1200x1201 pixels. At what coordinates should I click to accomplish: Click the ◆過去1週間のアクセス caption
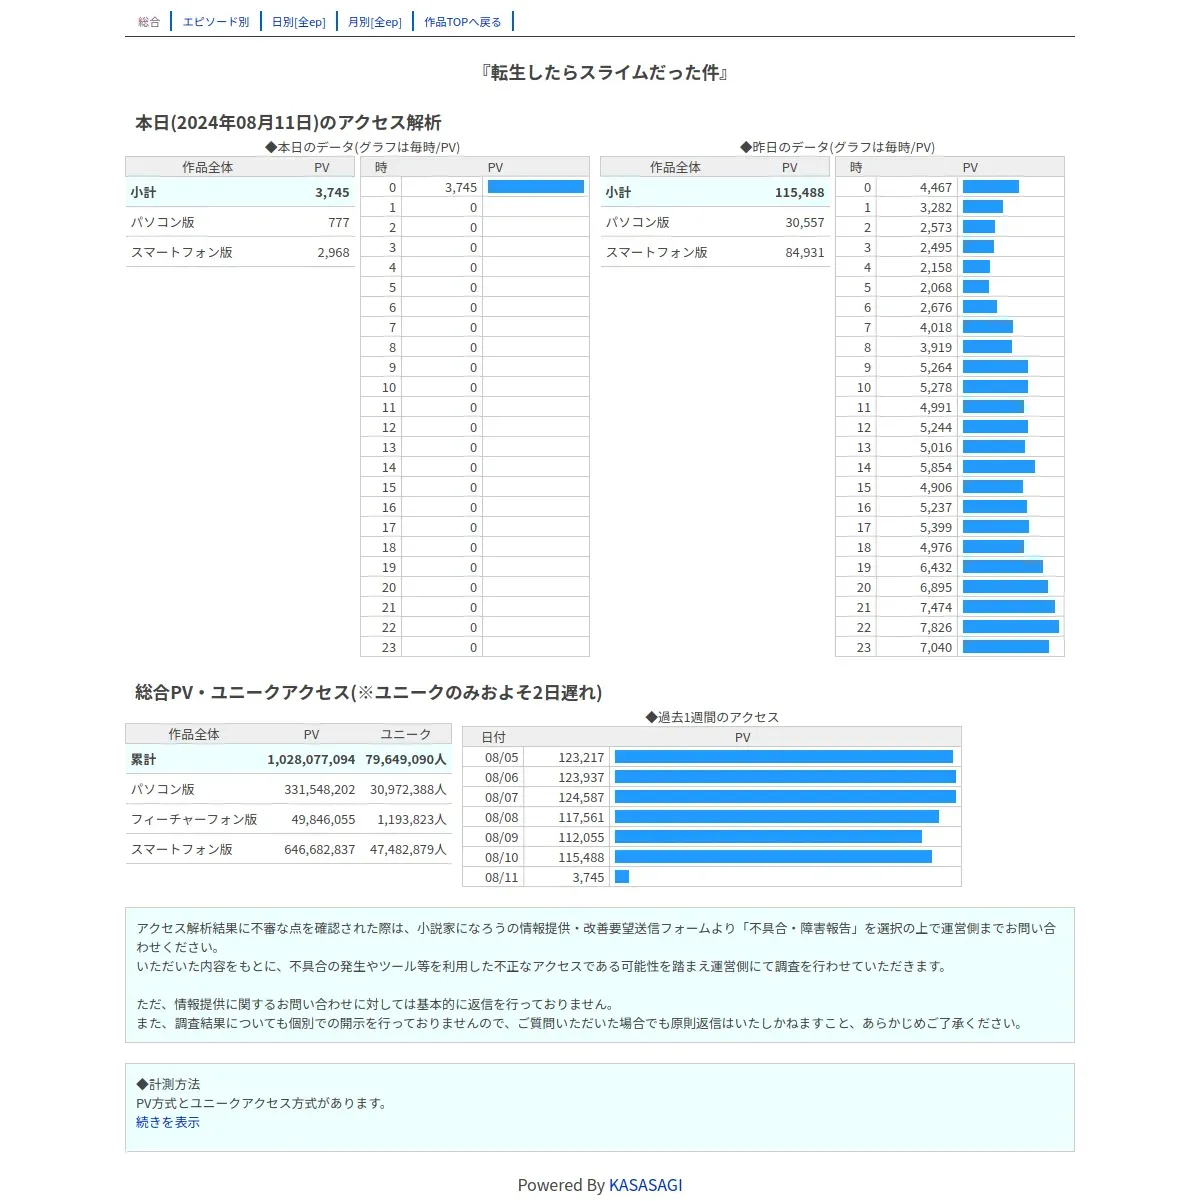712,717
